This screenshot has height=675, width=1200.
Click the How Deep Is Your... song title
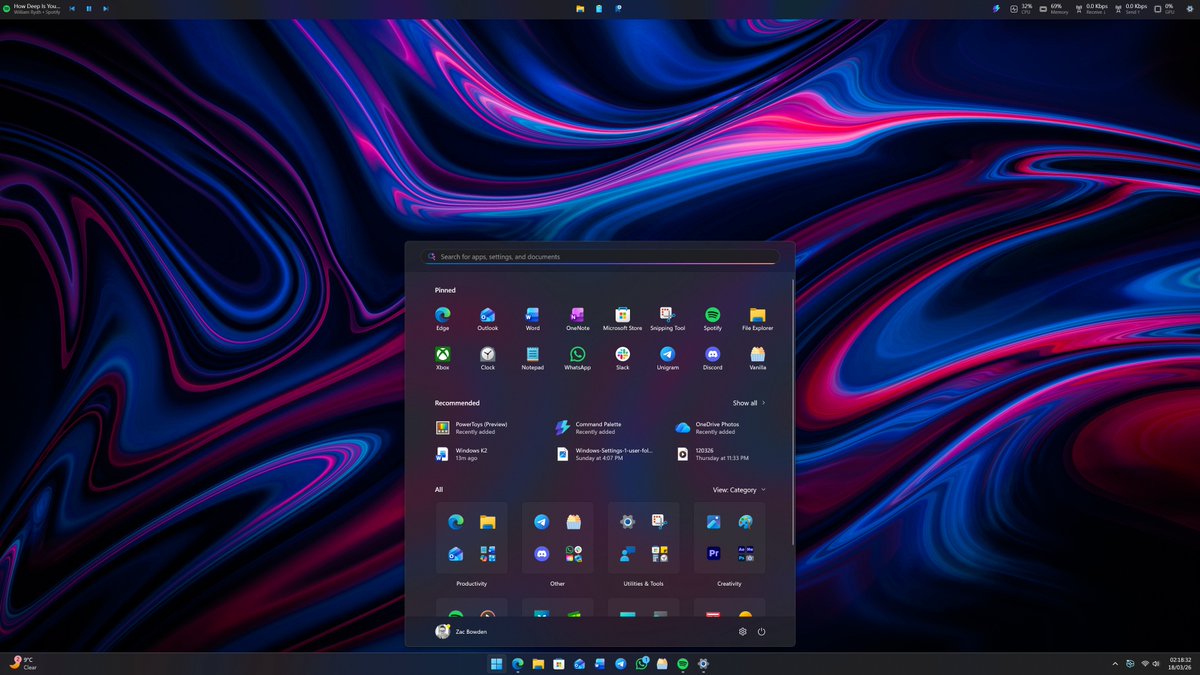coord(37,6)
